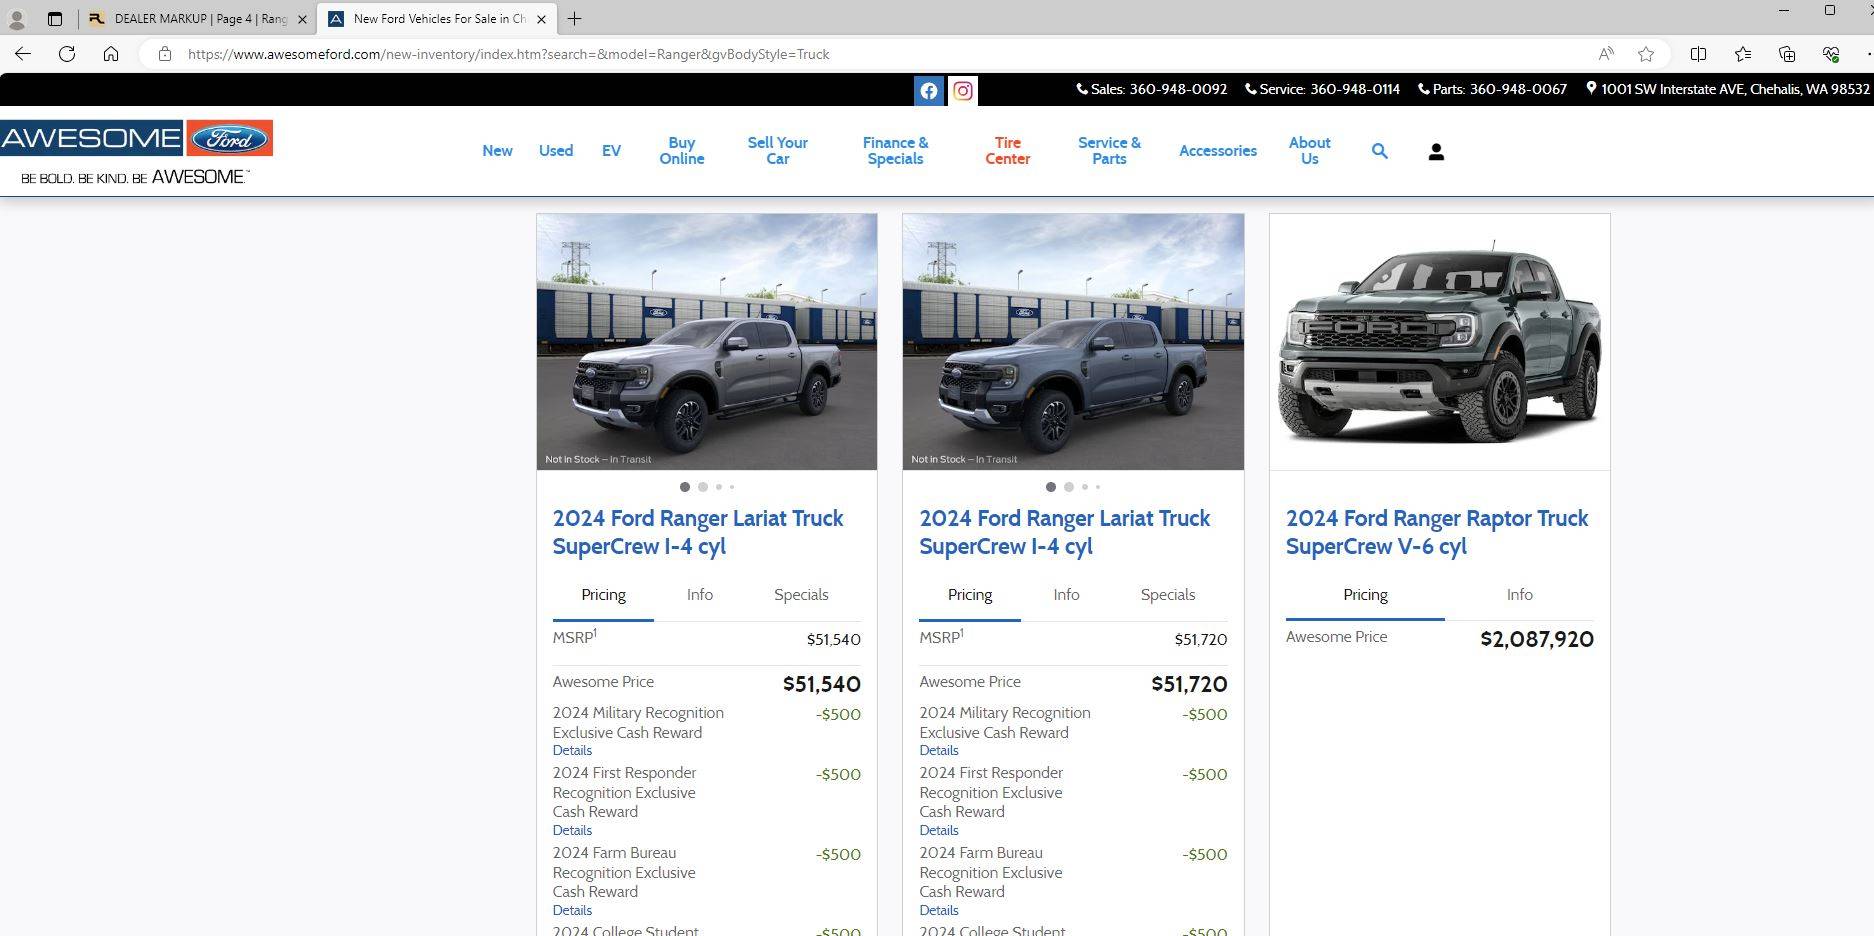Image resolution: width=1874 pixels, height=936 pixels.
Task: Open First Responder Details on $51,720 Lariat
Action: click(x=939, y=831)
